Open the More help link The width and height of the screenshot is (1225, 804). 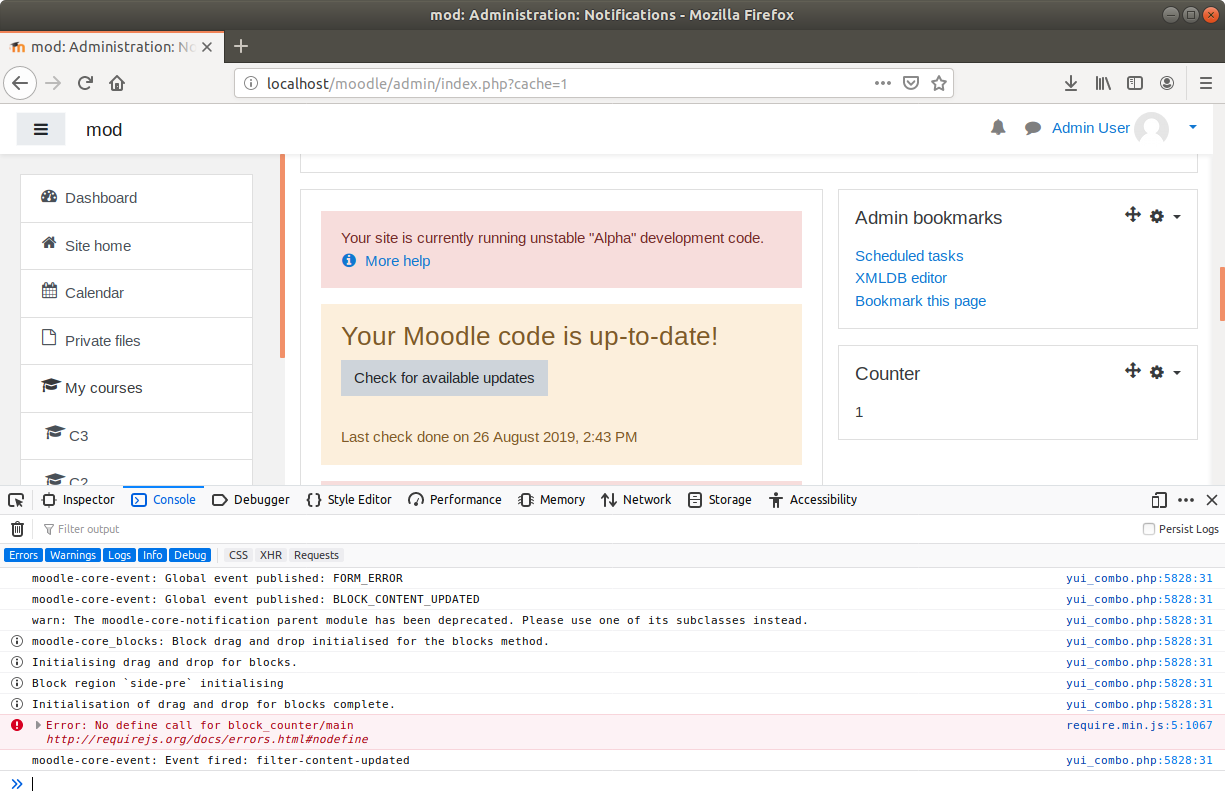click(x=397, y=261)
